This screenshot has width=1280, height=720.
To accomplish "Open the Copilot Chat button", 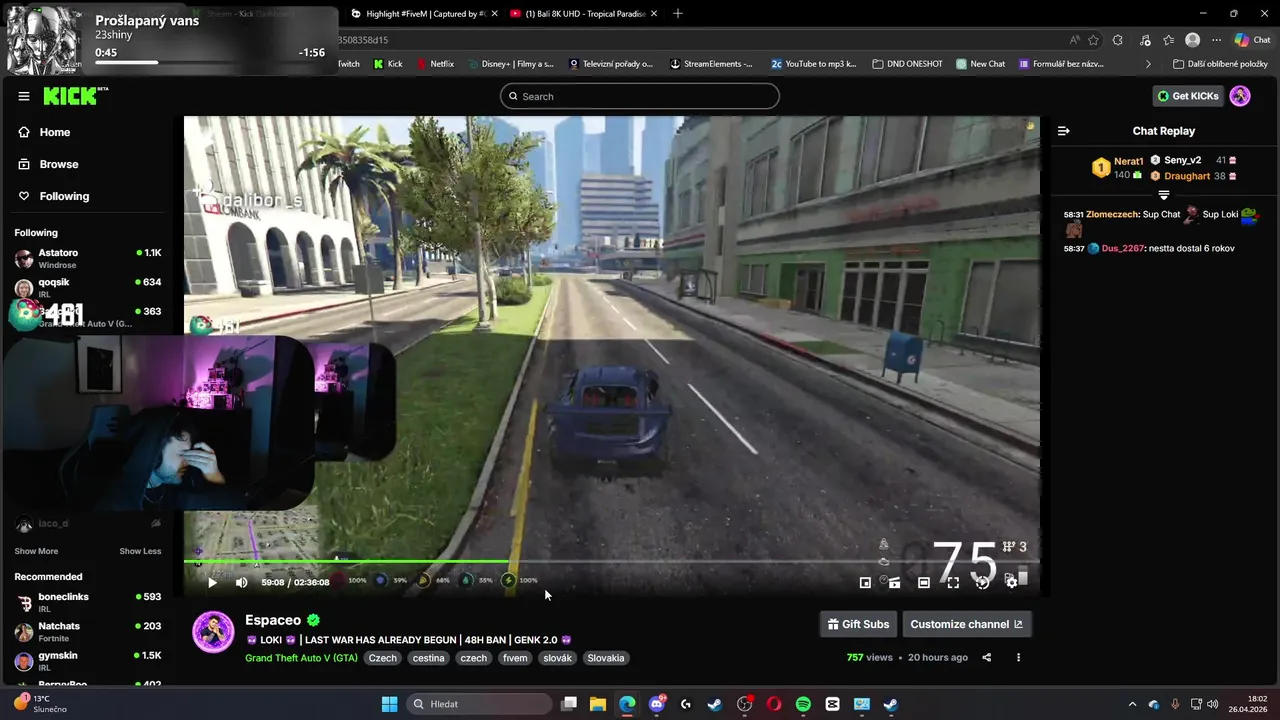I will (x=1253, y=40).
